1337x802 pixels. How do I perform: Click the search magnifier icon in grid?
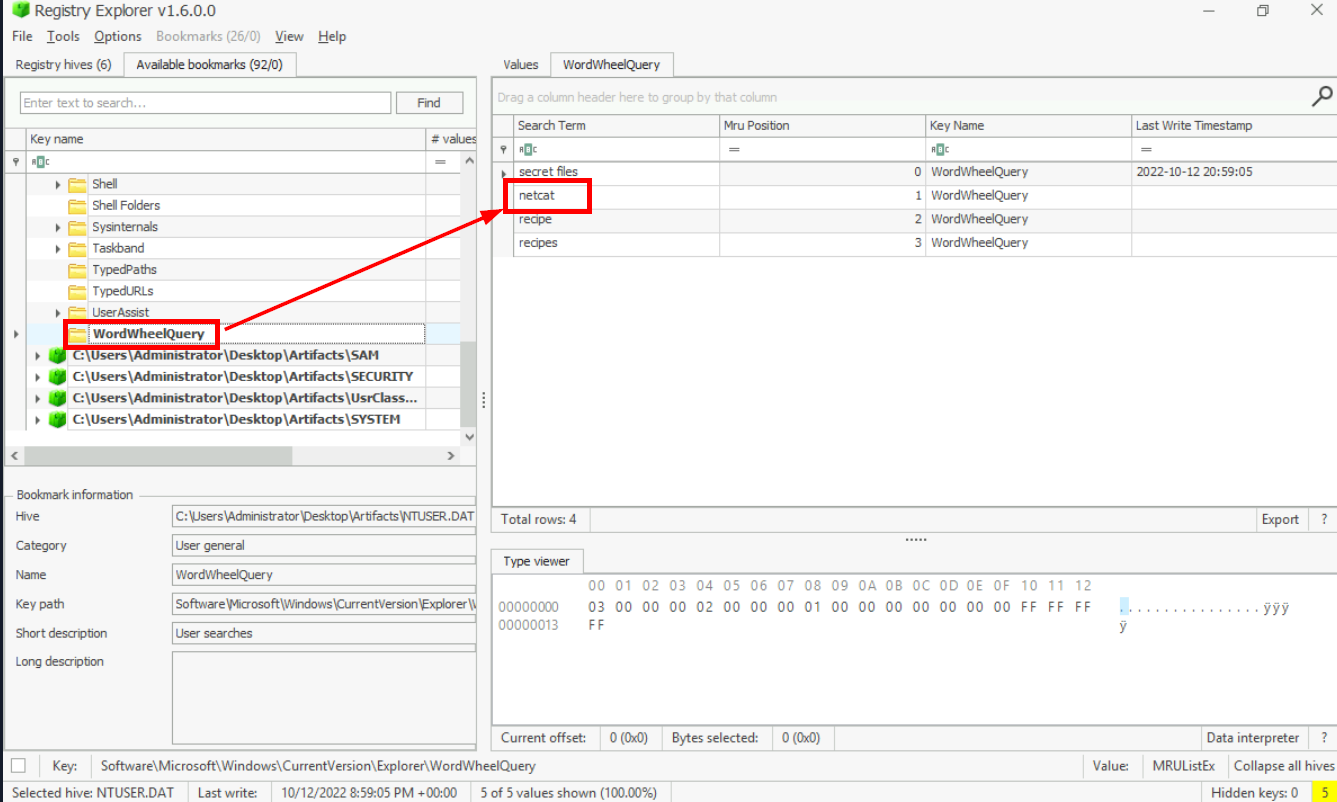(1321, 97)
